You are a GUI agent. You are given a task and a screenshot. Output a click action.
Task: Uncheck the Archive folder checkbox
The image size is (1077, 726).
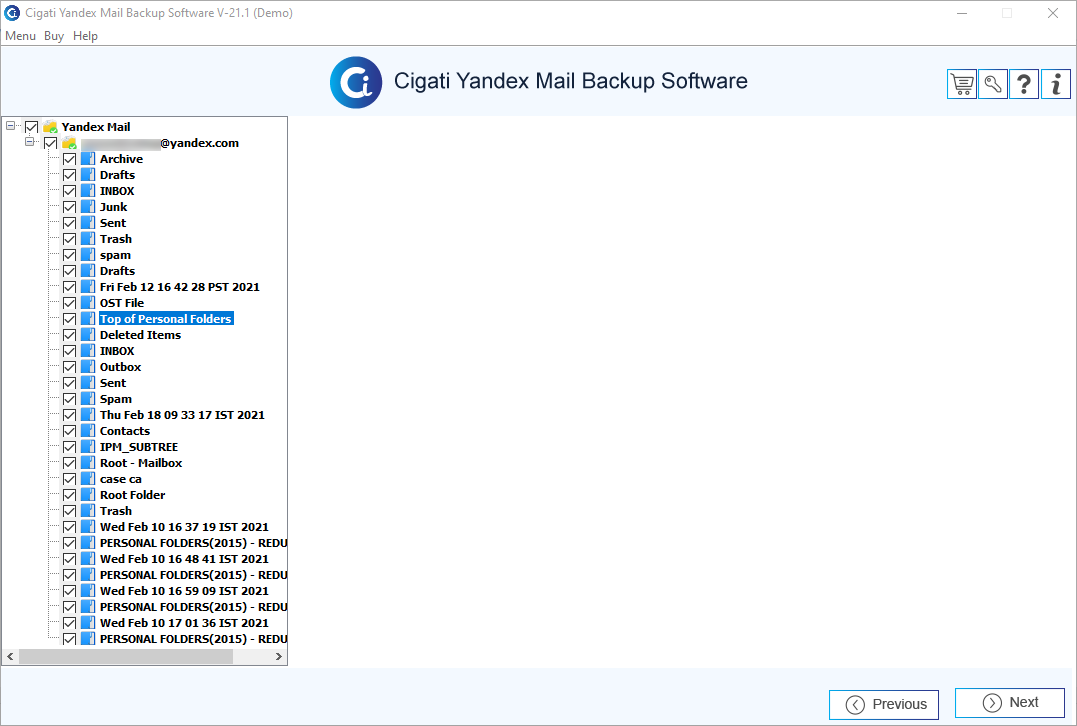(x=69, y=159)
